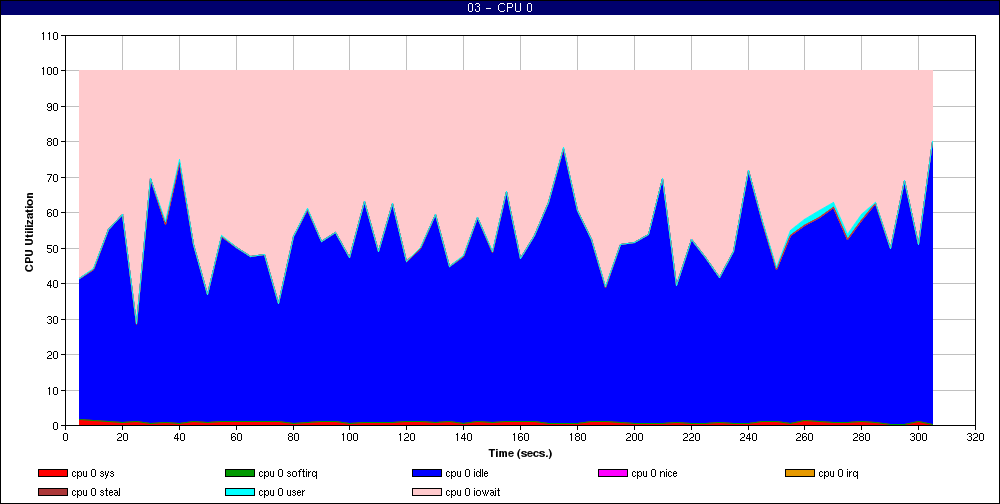Click the 20 tick label on the time axis

[x=122, y=437]
